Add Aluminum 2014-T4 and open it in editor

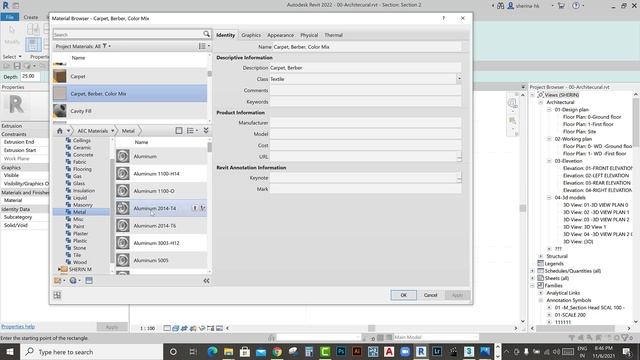(202, 208)
